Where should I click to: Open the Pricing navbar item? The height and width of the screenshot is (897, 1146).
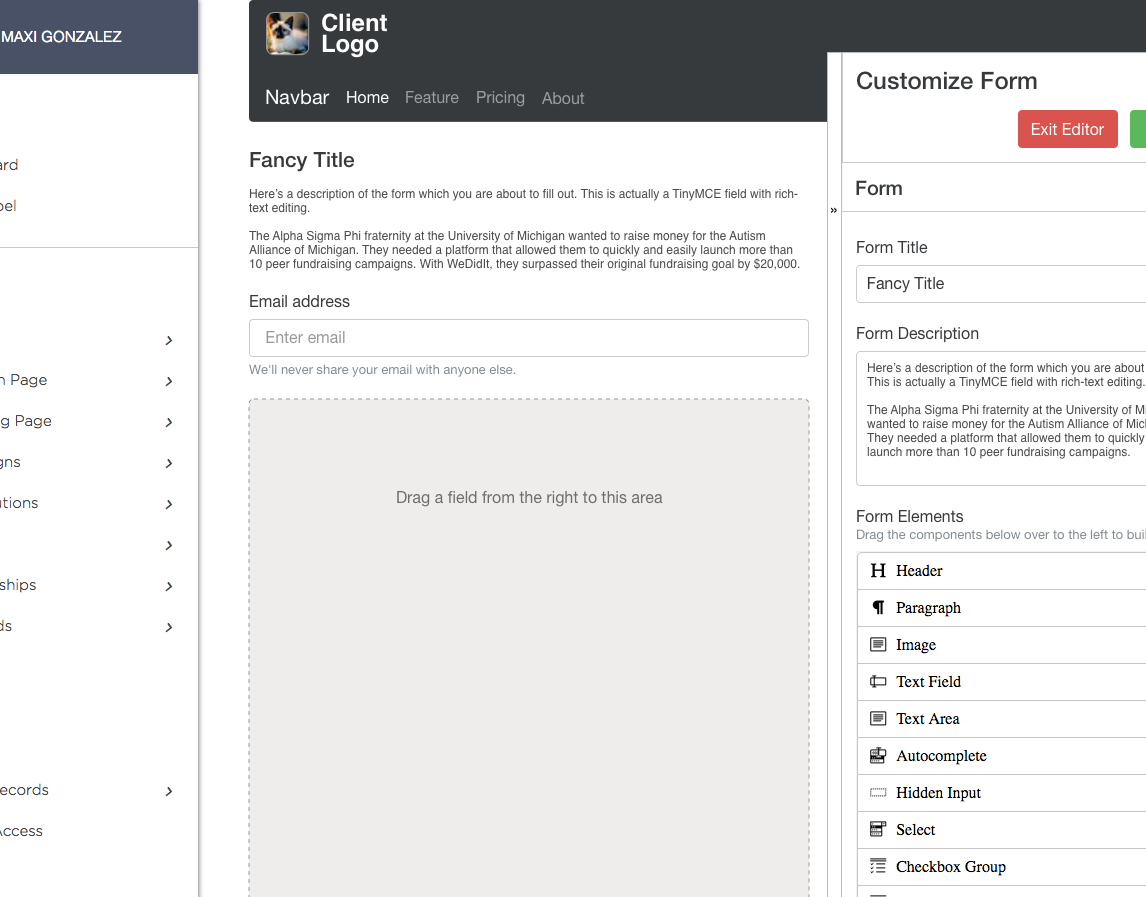coord(500,97)
